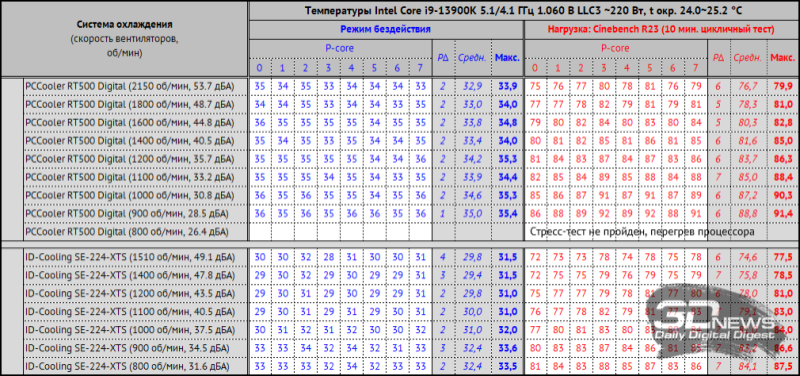Click the 79,9 max load value

[783, 86]
